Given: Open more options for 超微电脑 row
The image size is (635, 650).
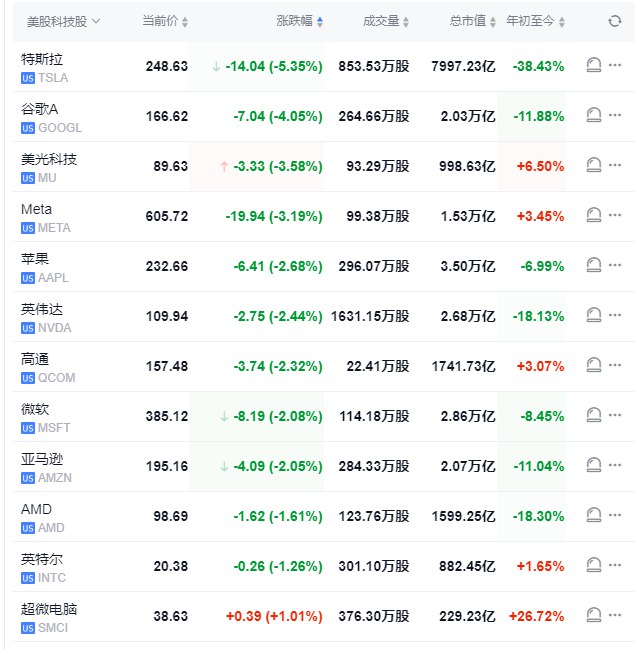Looking at the screenshot, I should (x=615, y=615).
